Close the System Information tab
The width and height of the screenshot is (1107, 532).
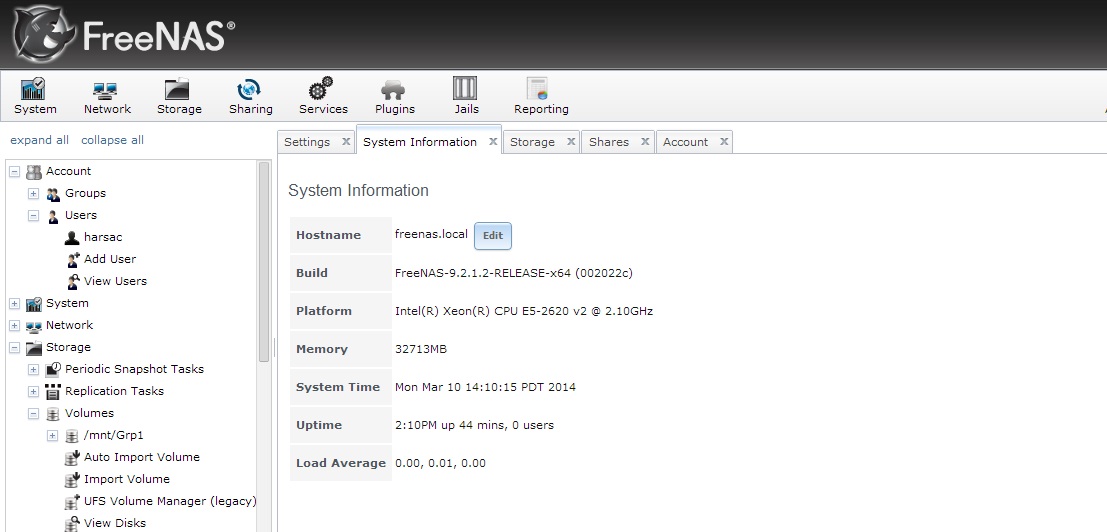(493, 141)
